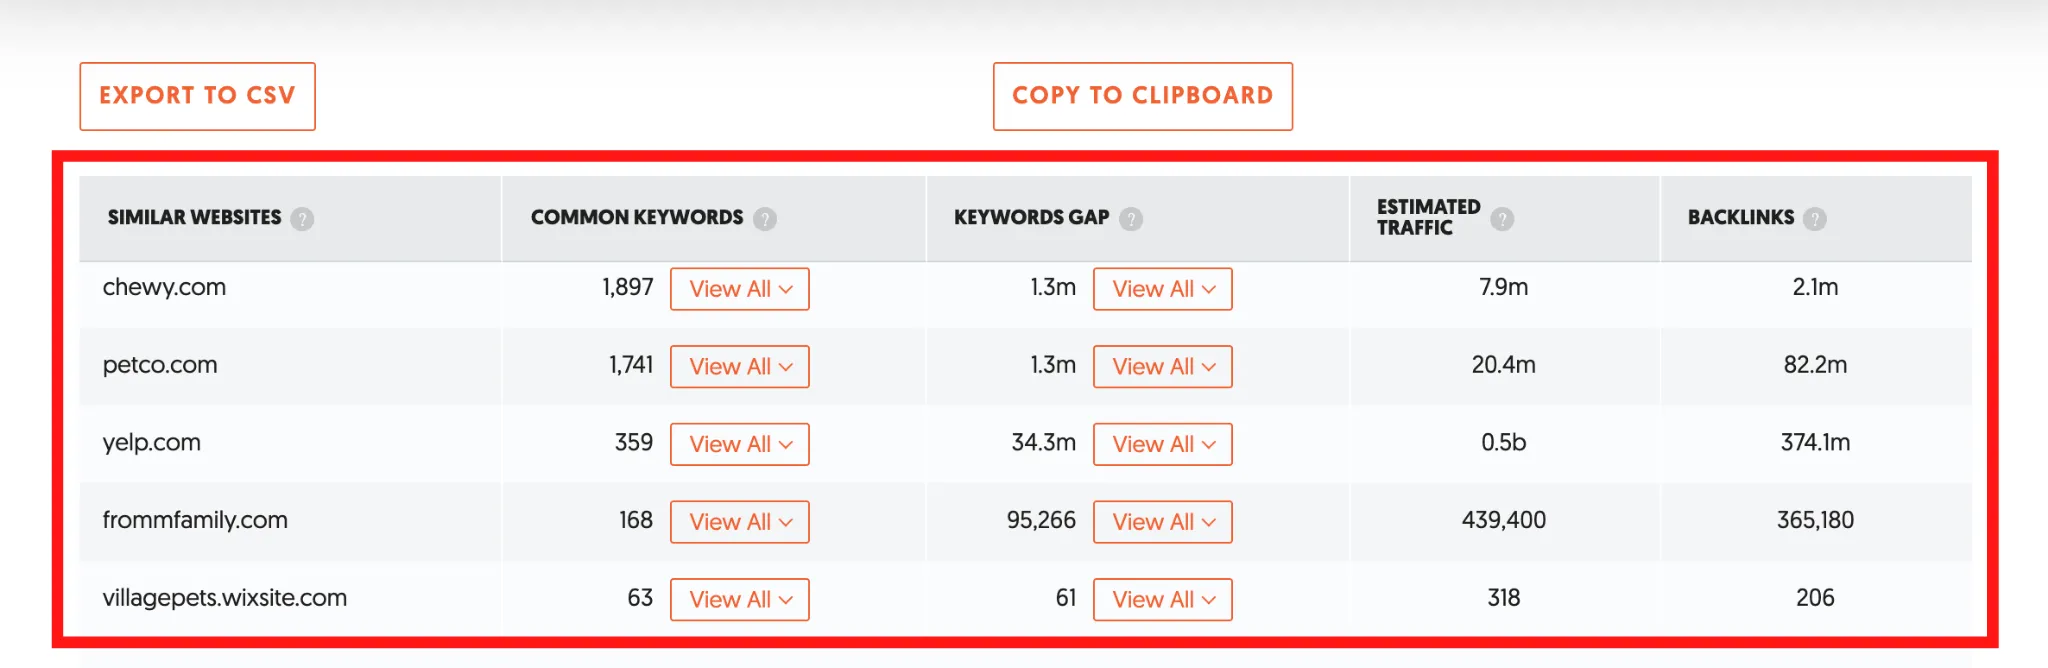Click help icon next to Similar Websites
This screenshot has width=2048, height=668.
(302, 219)
